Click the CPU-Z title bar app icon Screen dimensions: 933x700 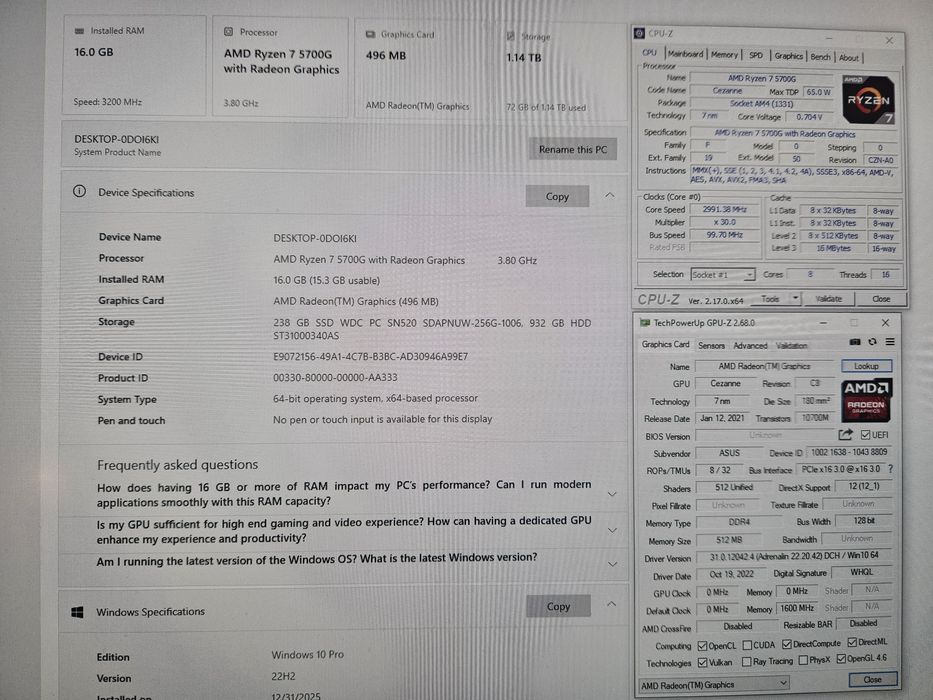(x=640, y=33)
